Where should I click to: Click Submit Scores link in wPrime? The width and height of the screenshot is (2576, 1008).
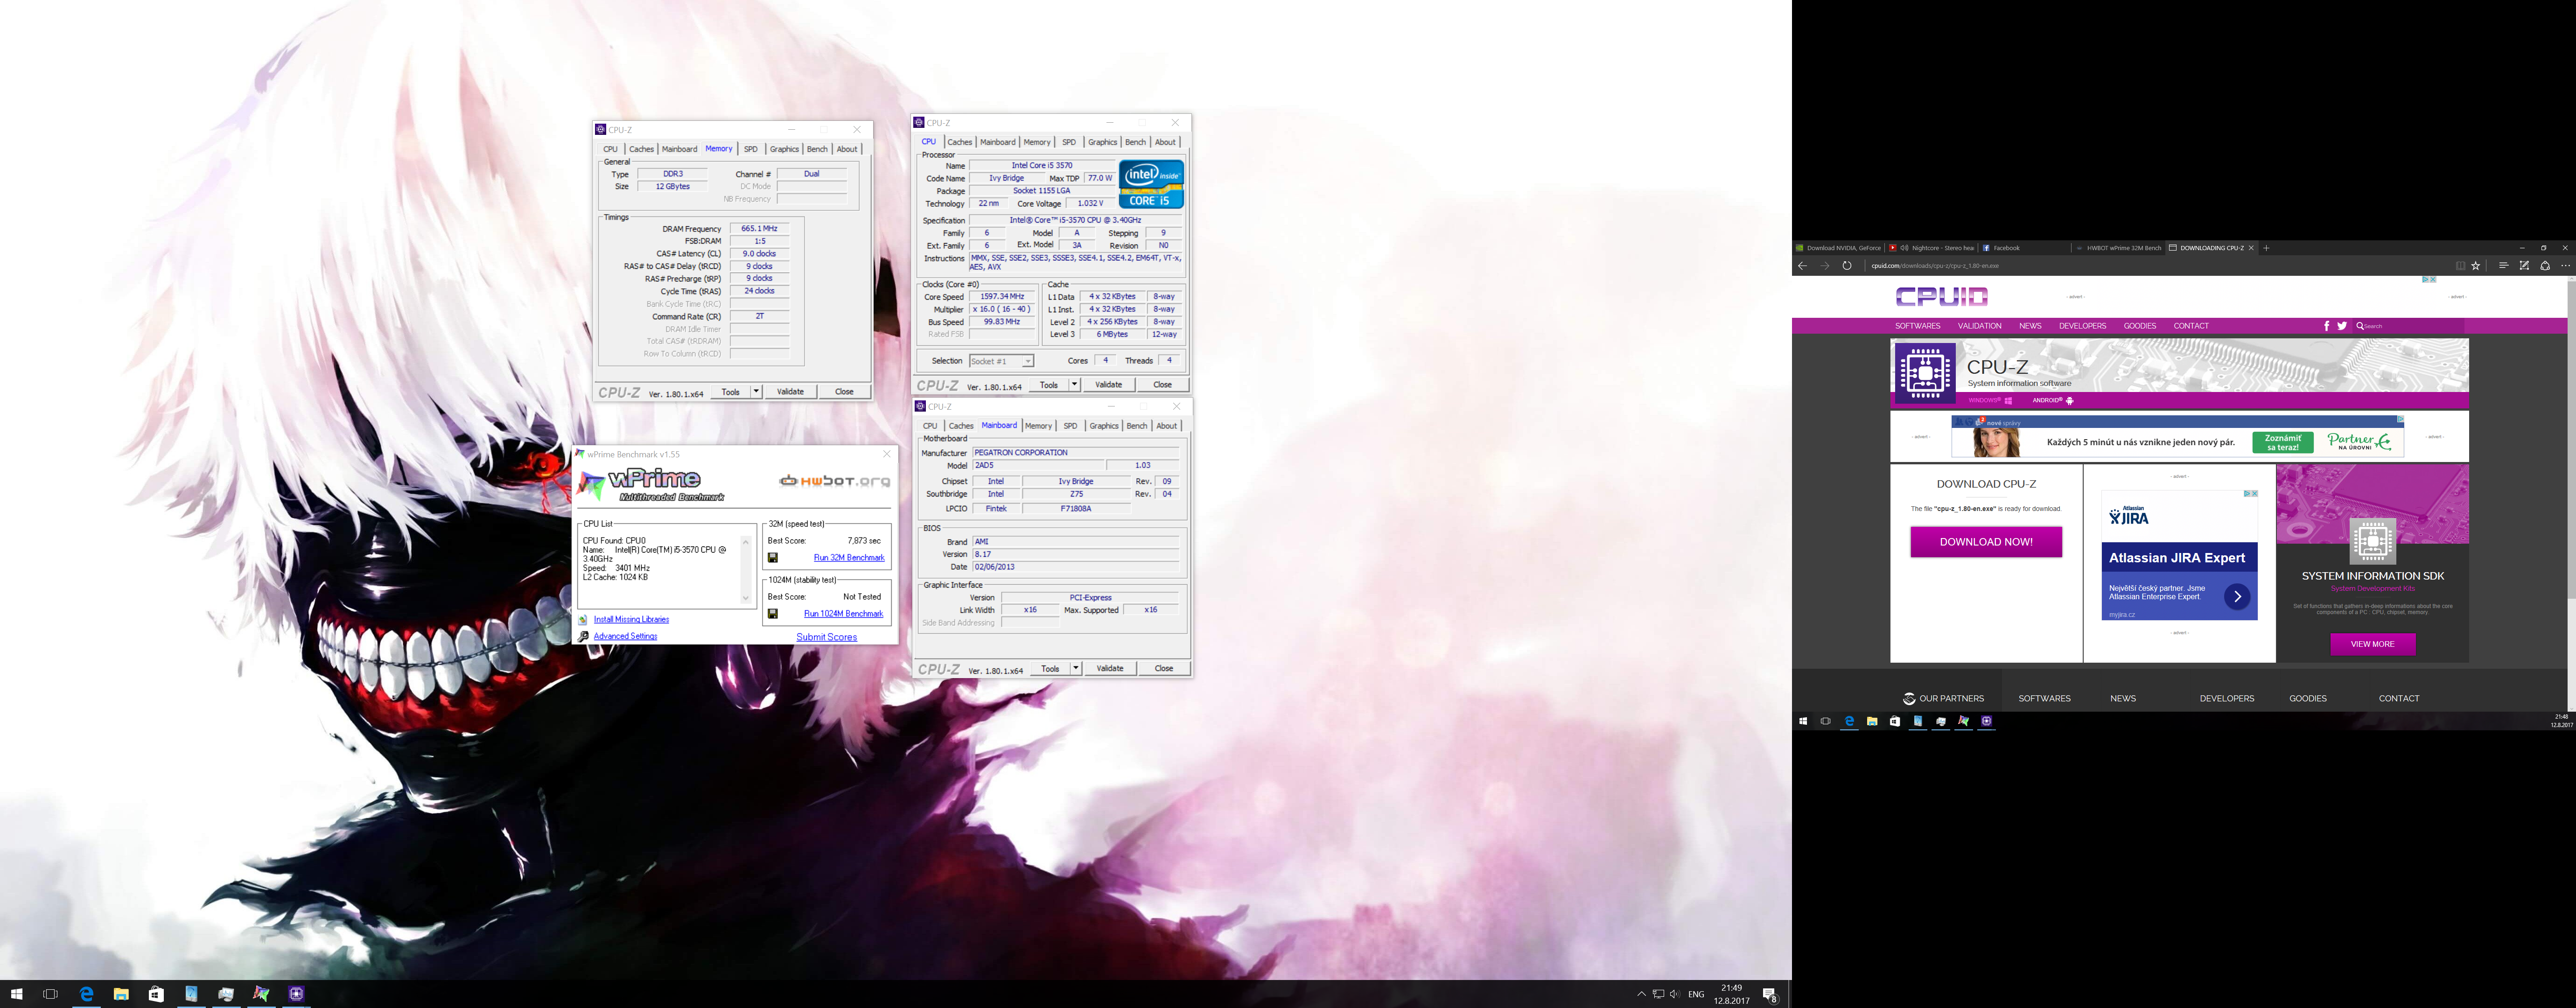826,637
